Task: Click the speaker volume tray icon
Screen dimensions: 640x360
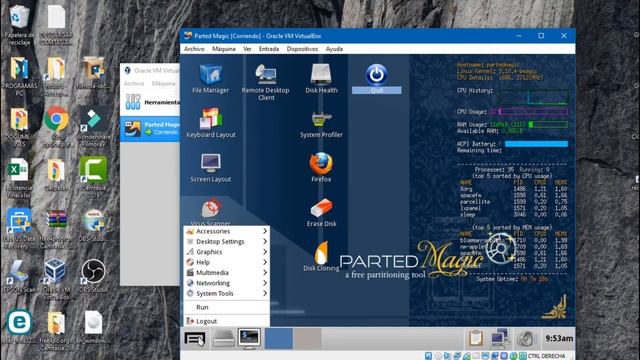Action: pos(527,338)
